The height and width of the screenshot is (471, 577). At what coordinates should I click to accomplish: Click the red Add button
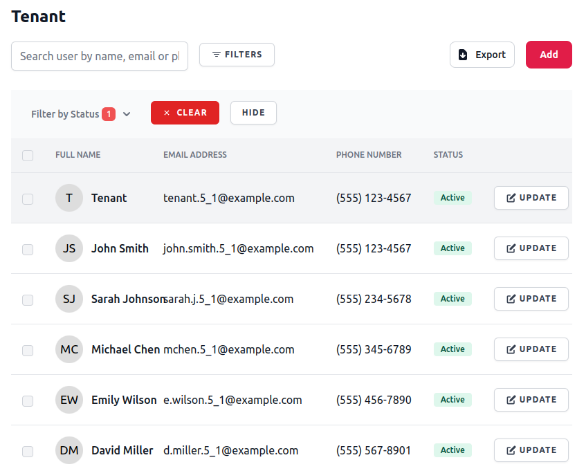click(549, 54)
